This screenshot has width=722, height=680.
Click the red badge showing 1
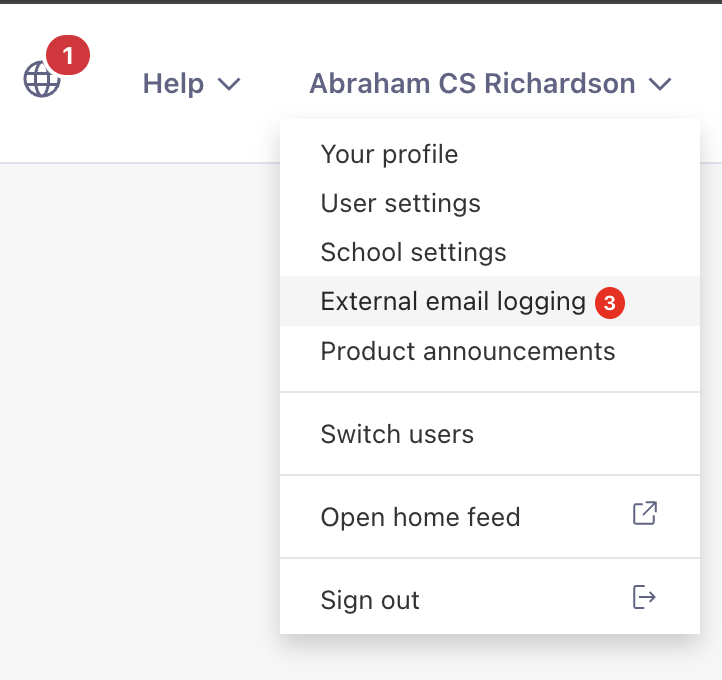[68, 55]
